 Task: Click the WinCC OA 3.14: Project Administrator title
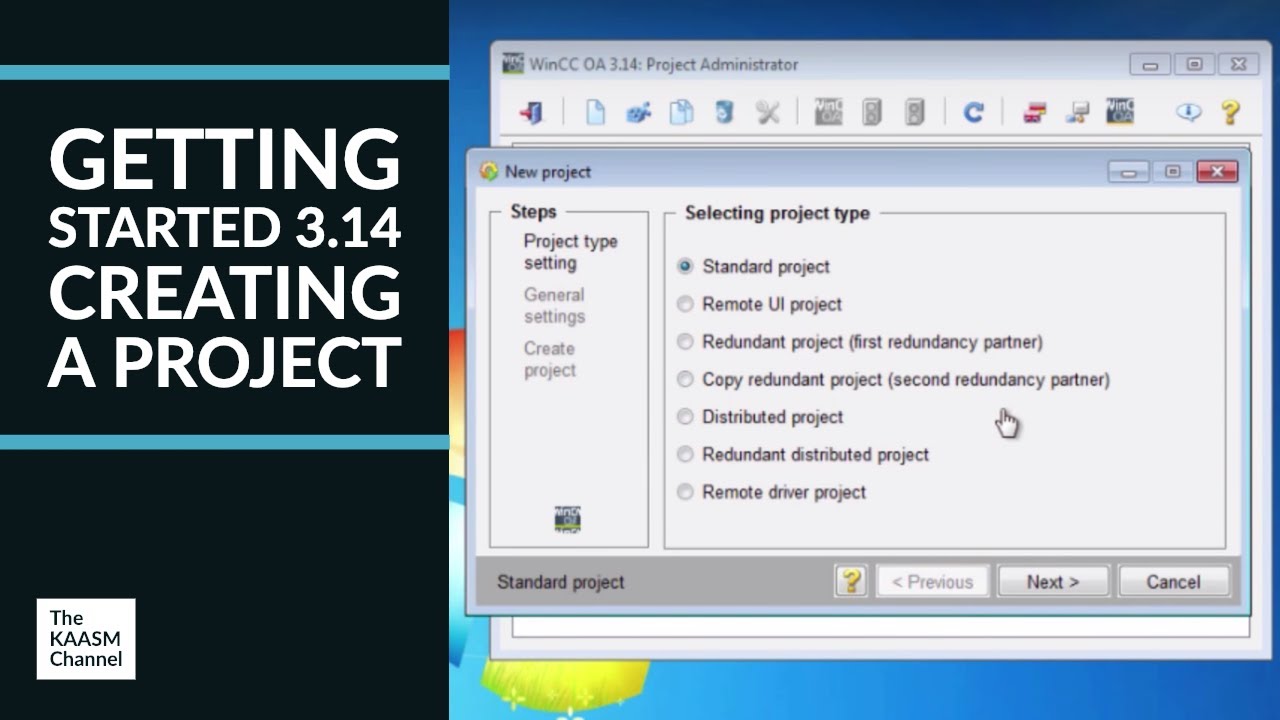(663, 64)
